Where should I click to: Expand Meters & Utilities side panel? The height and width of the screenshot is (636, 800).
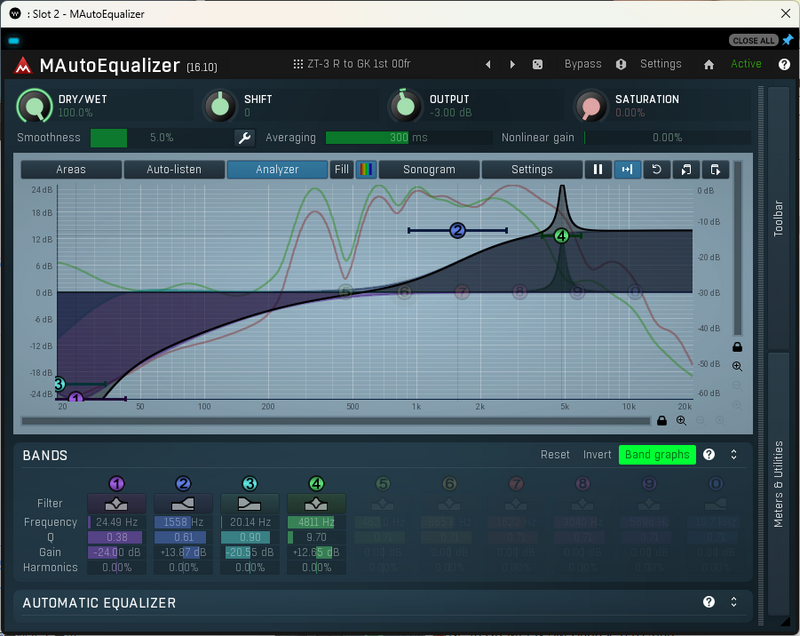(778, 484)
